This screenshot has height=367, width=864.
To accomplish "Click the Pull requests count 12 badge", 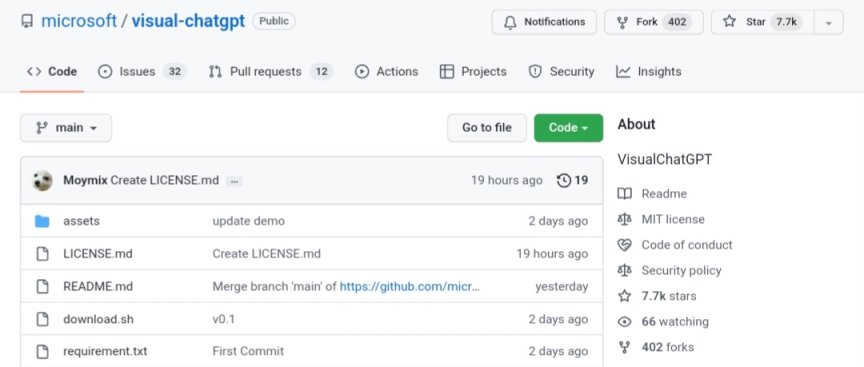I will tap(321, 72).
